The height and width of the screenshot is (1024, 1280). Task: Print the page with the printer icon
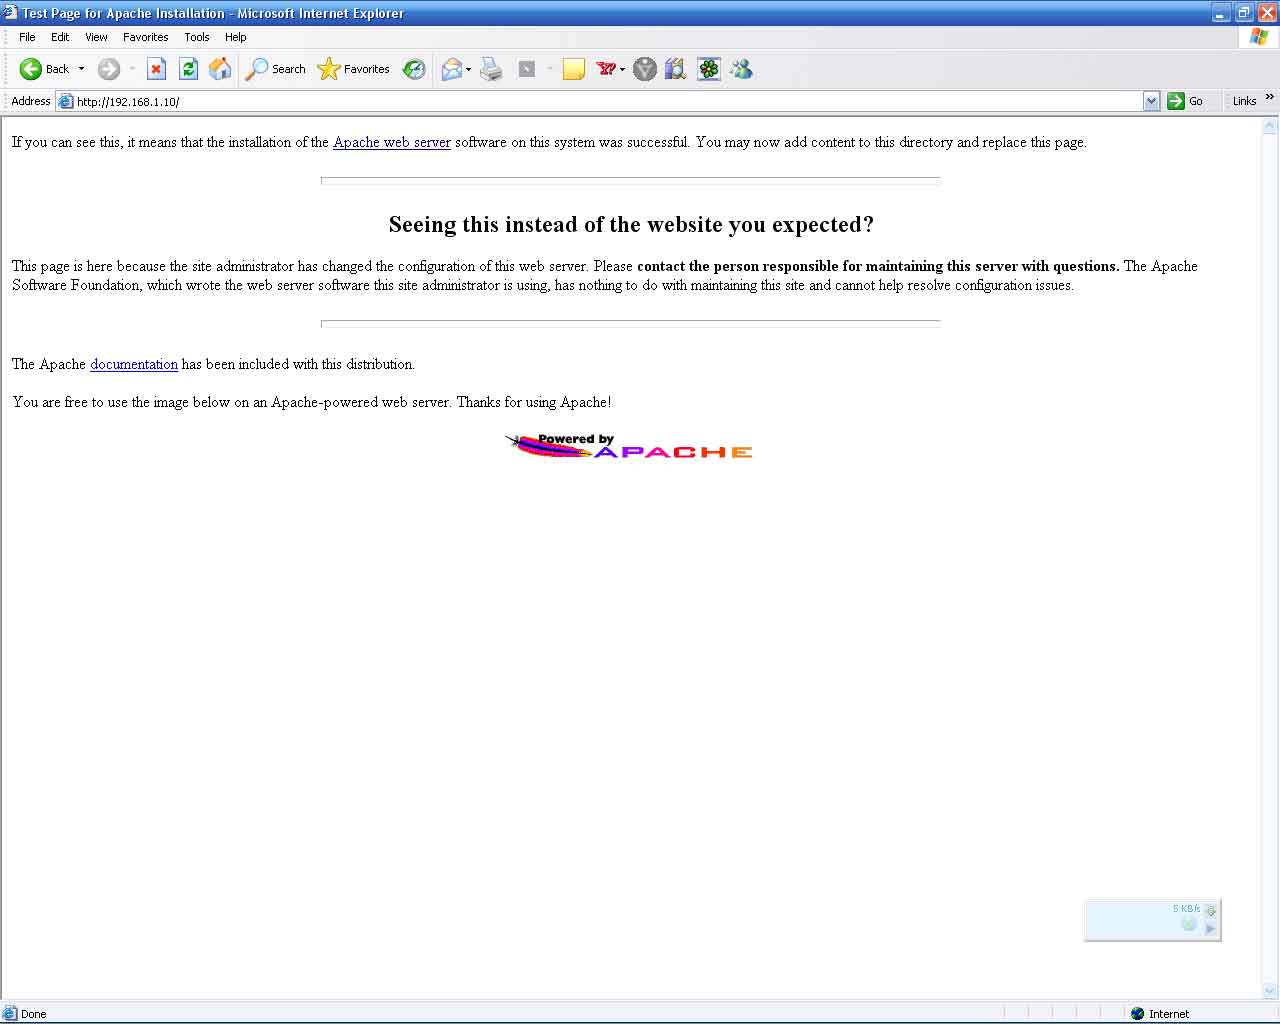[491, 69]
